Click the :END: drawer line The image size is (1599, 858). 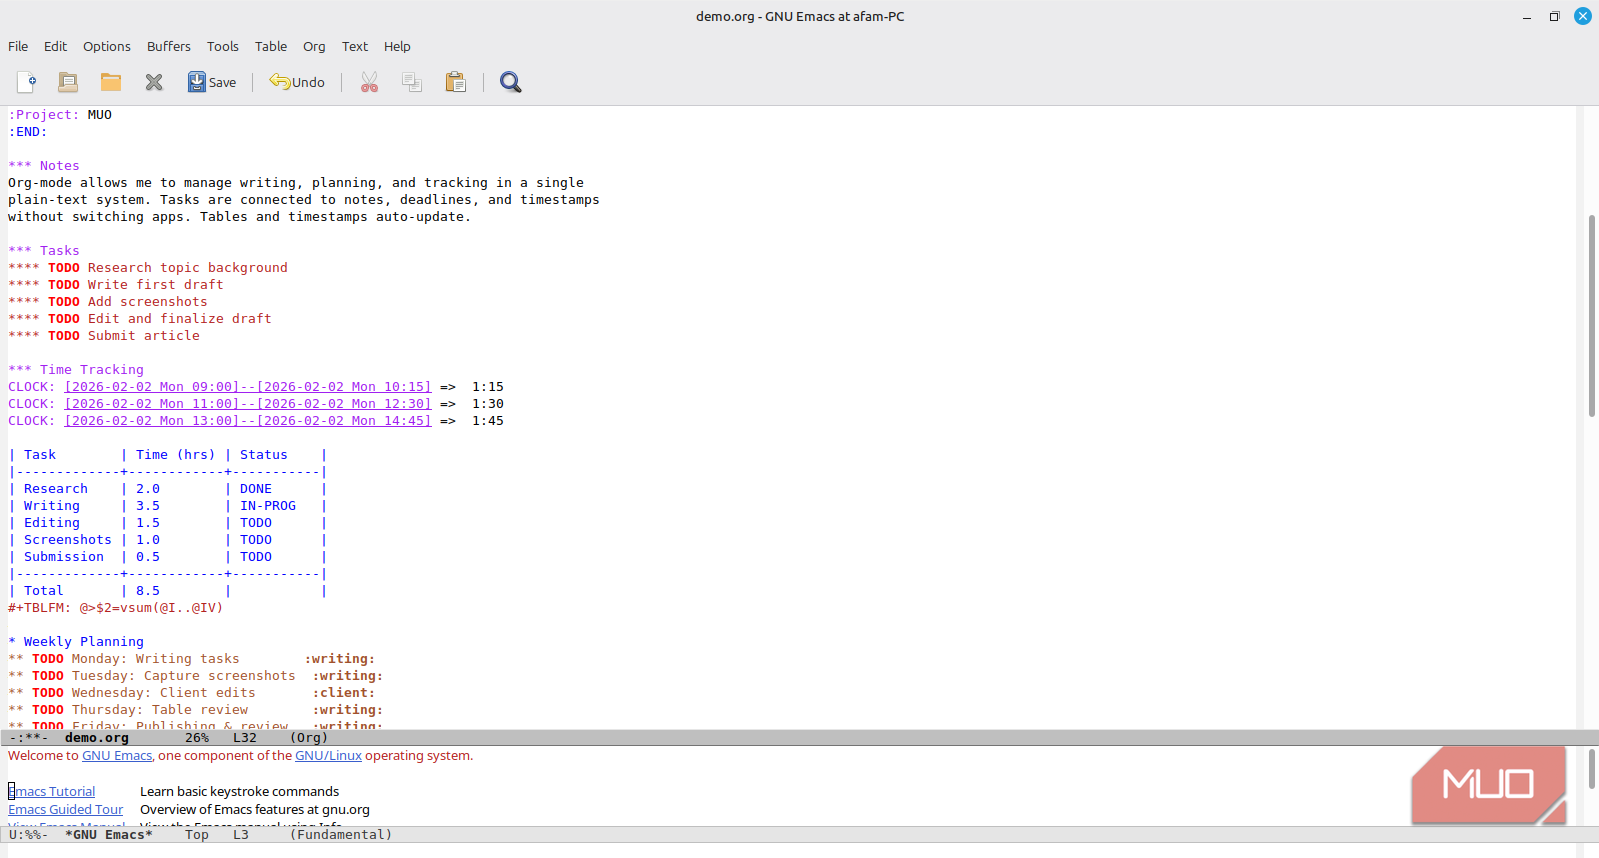[28, 132]
